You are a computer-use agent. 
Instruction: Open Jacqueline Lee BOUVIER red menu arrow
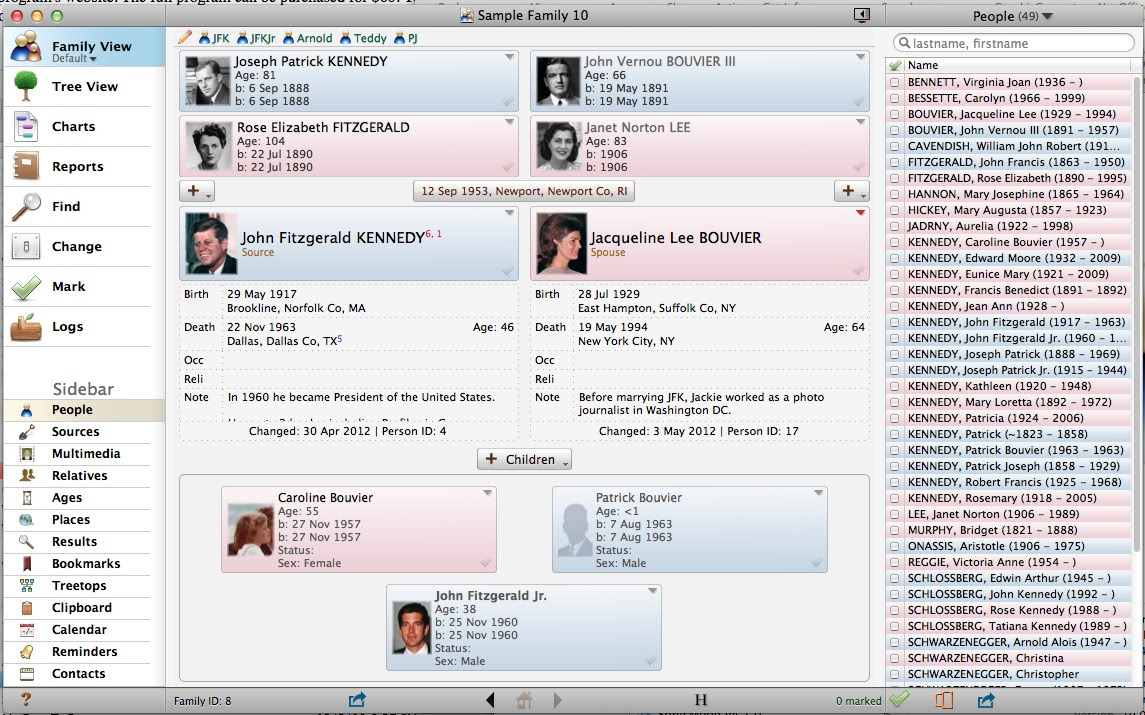(x=860, y=213)
